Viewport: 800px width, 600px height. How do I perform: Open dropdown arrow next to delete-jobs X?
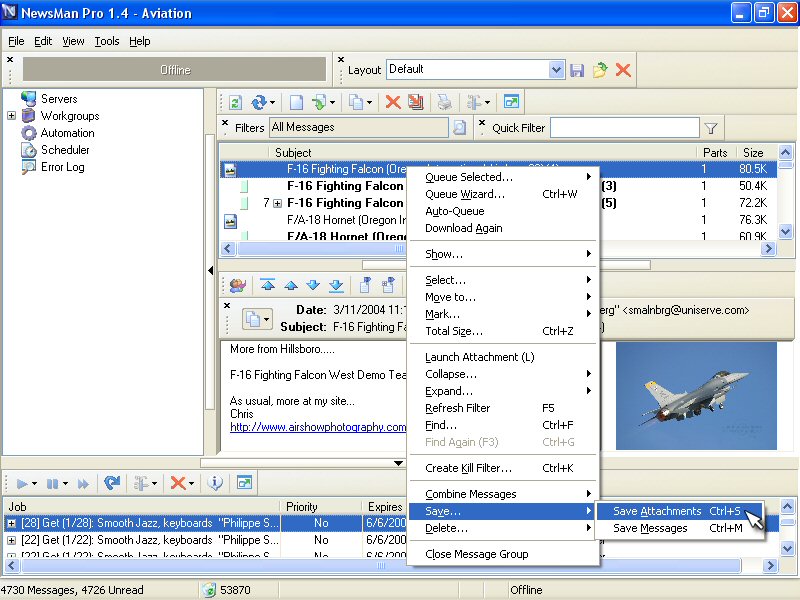pyautogui.click(x=191, y=484)
